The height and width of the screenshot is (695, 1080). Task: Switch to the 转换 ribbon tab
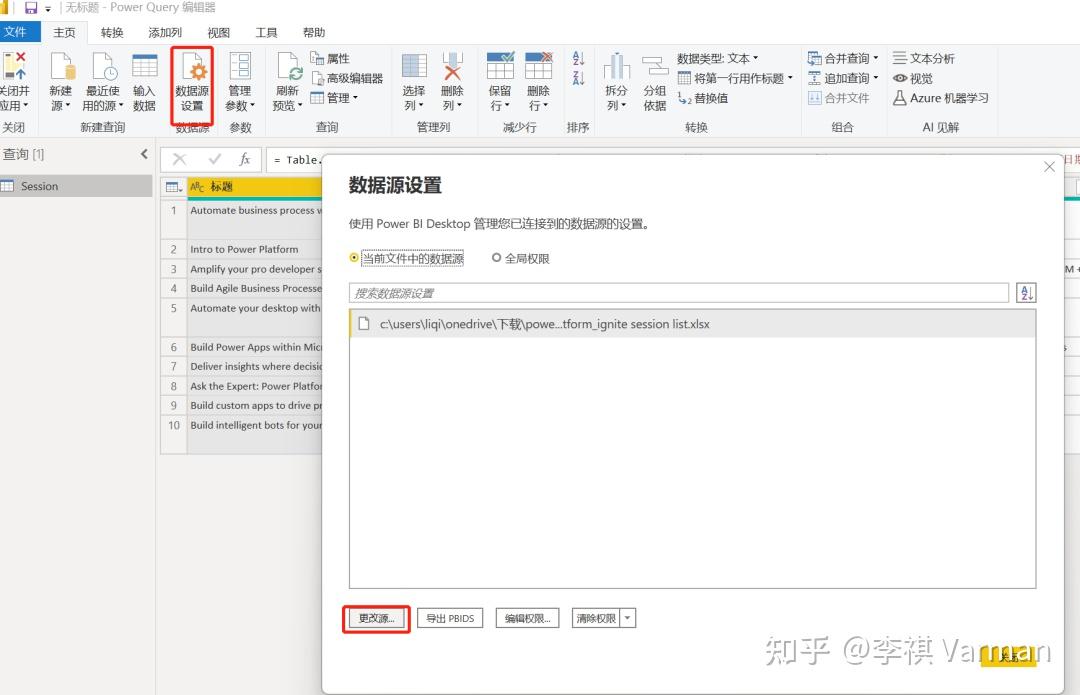click(112, 31)
